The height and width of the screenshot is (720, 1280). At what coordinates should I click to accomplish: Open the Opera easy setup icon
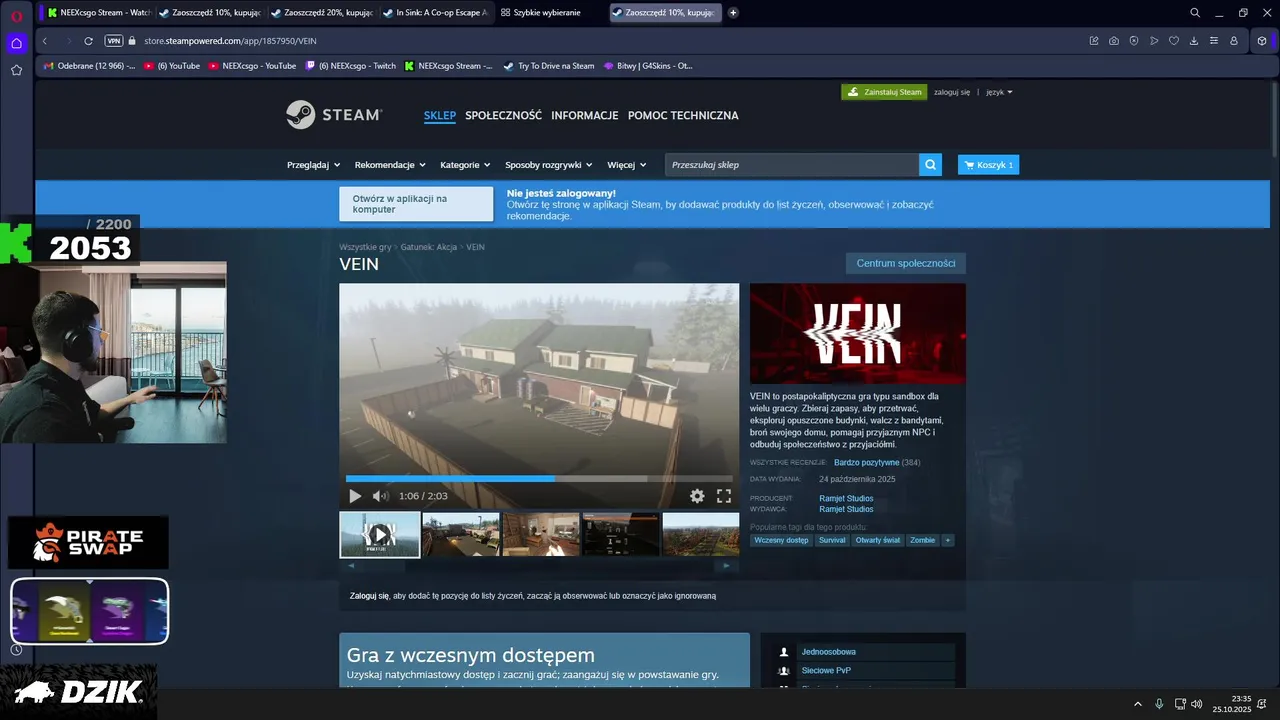pos(1214,41)
